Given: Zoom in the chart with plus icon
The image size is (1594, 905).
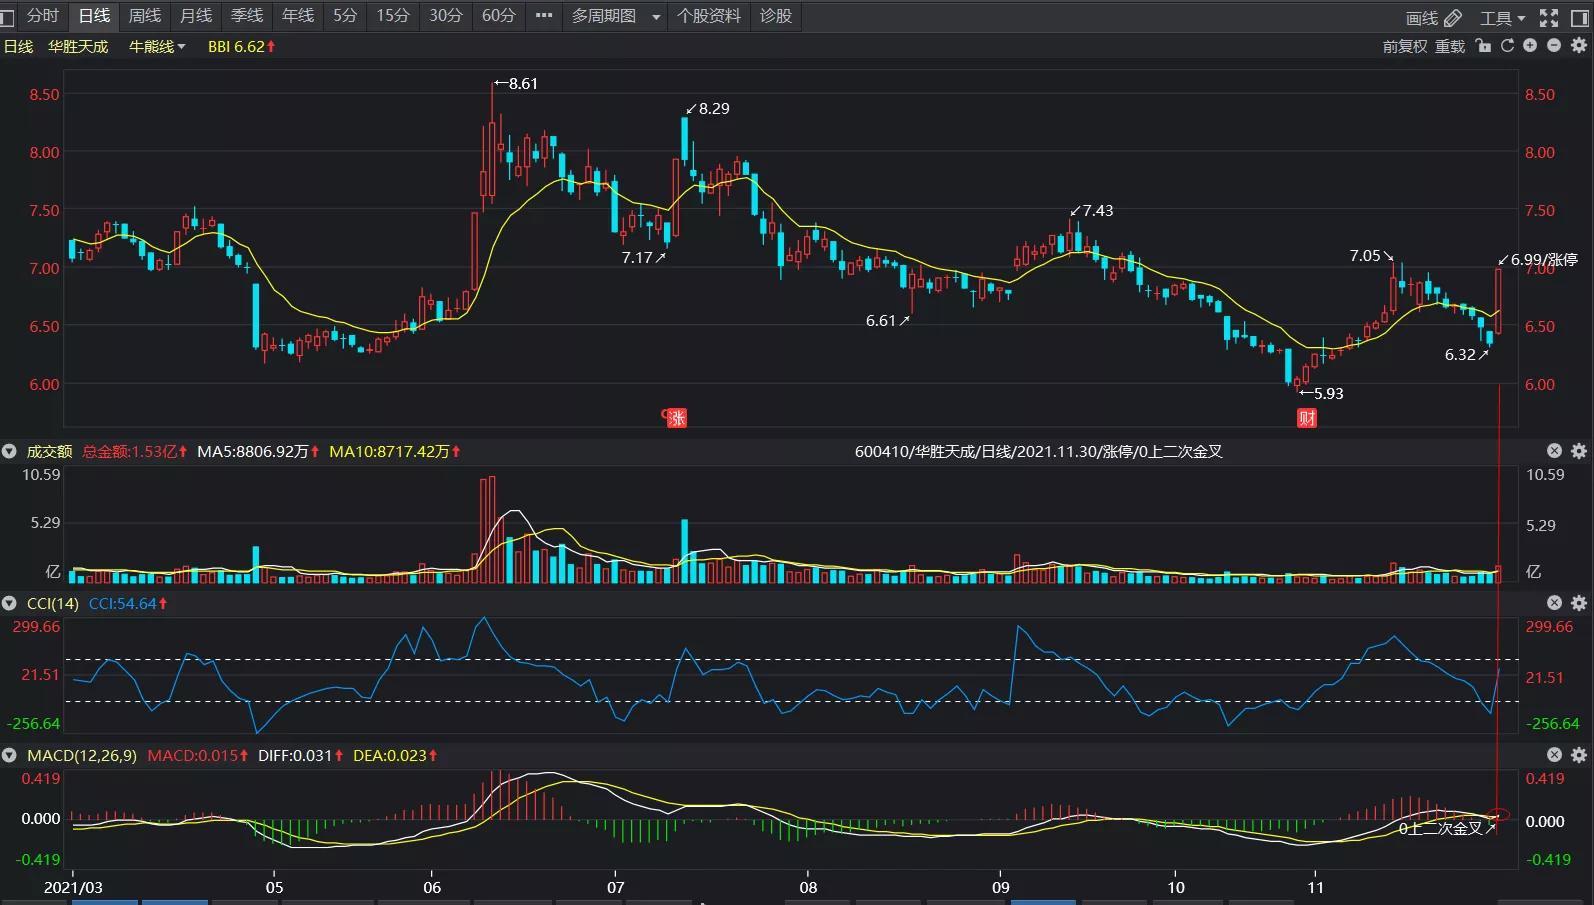Looking at the screenshot, I should pos(1530,46).
